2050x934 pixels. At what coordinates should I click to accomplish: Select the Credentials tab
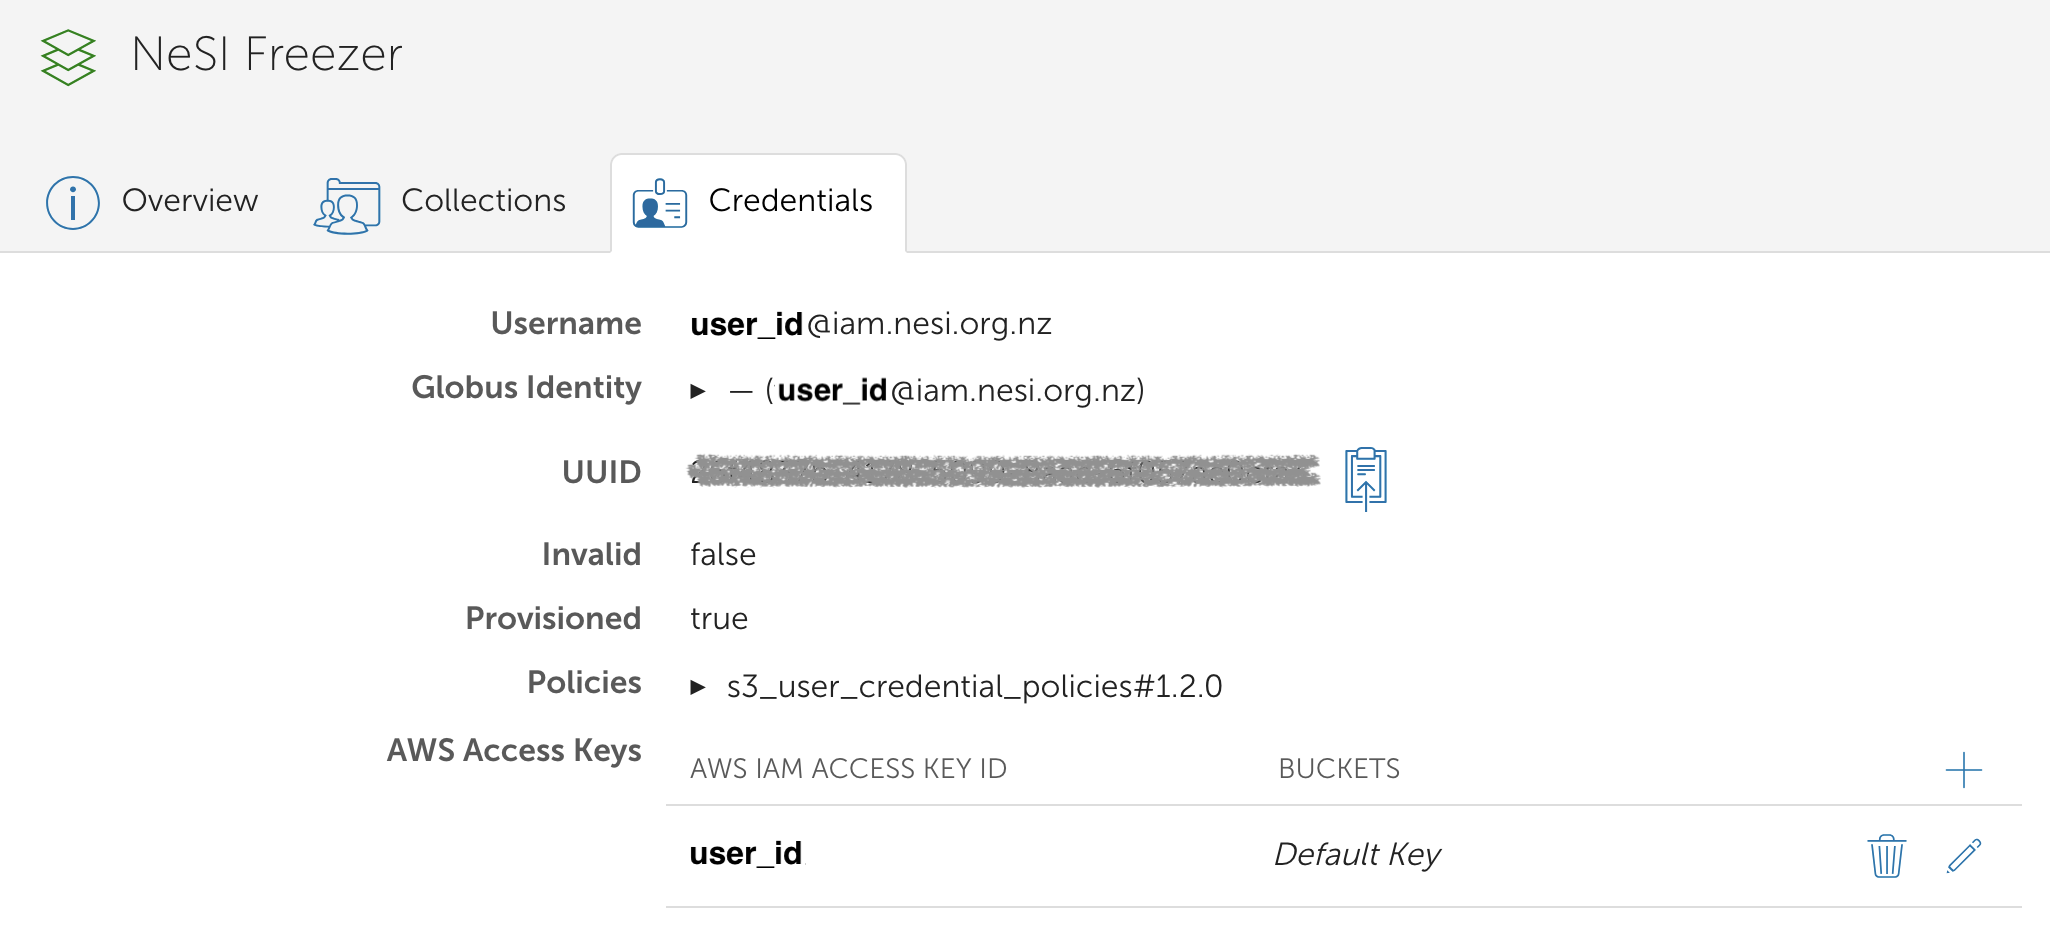point(790,201)
